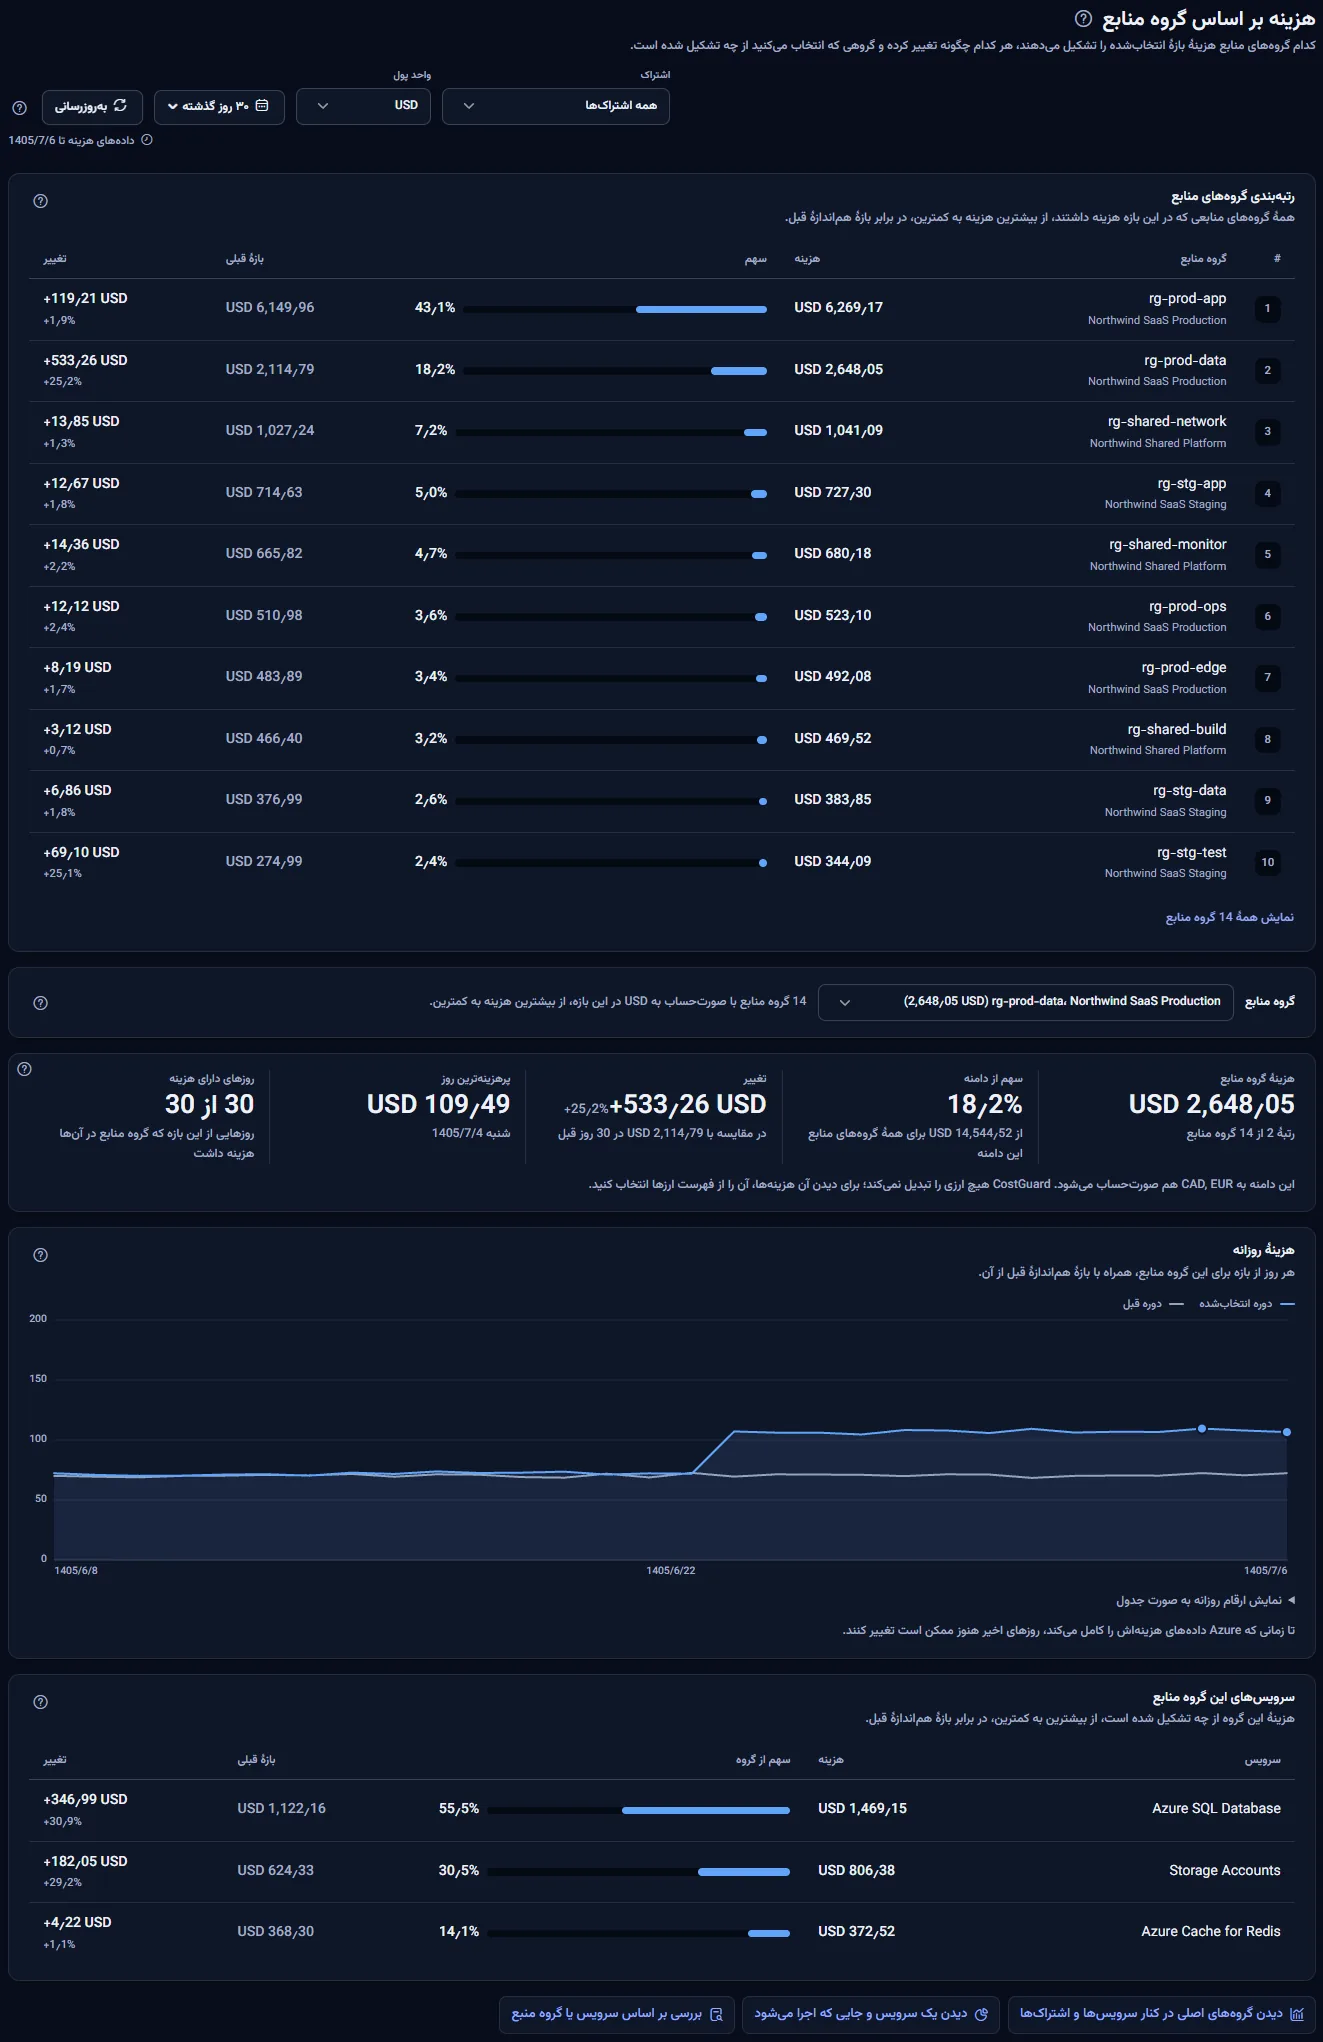Open help icon in resource group selector card

click(41, 1003)
